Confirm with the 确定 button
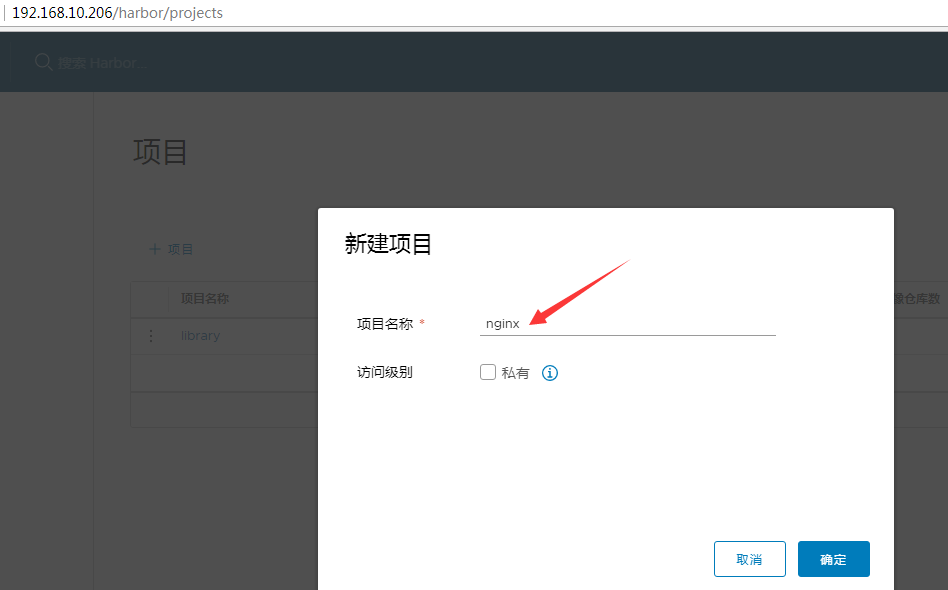Screen dimensions: 948x590 click(834, 559)
